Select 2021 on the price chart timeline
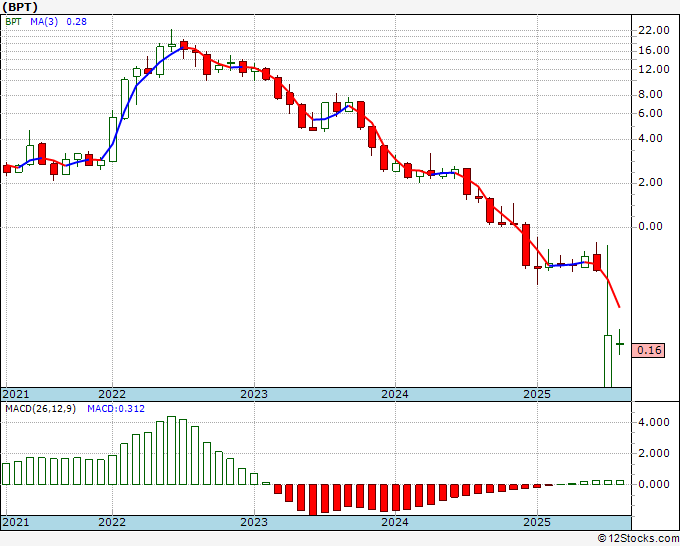 16,394
